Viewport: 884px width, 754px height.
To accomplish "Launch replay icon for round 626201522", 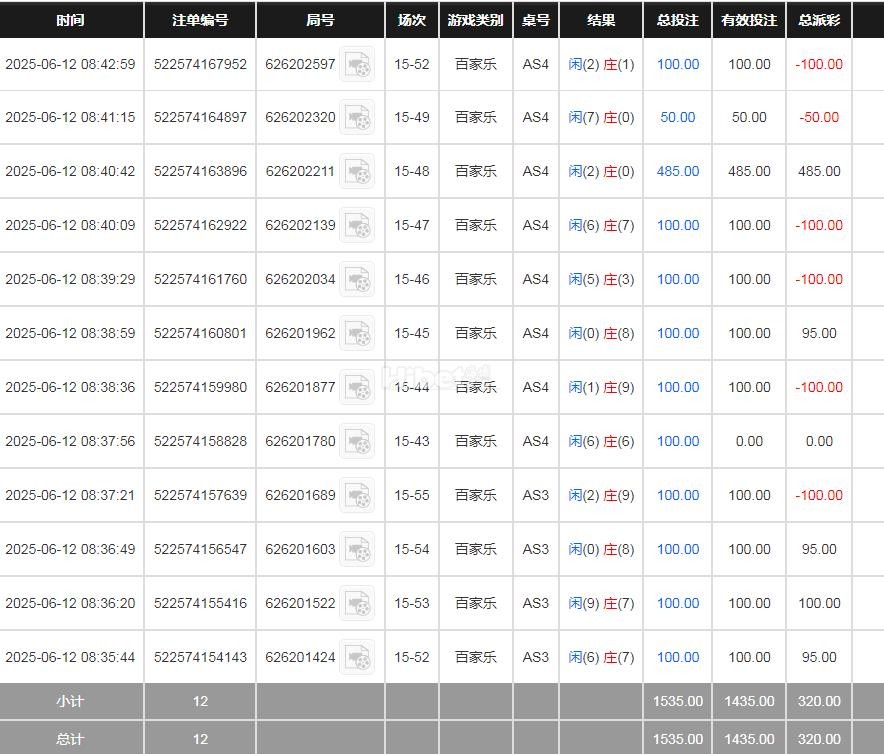I will tap(357, 604).
